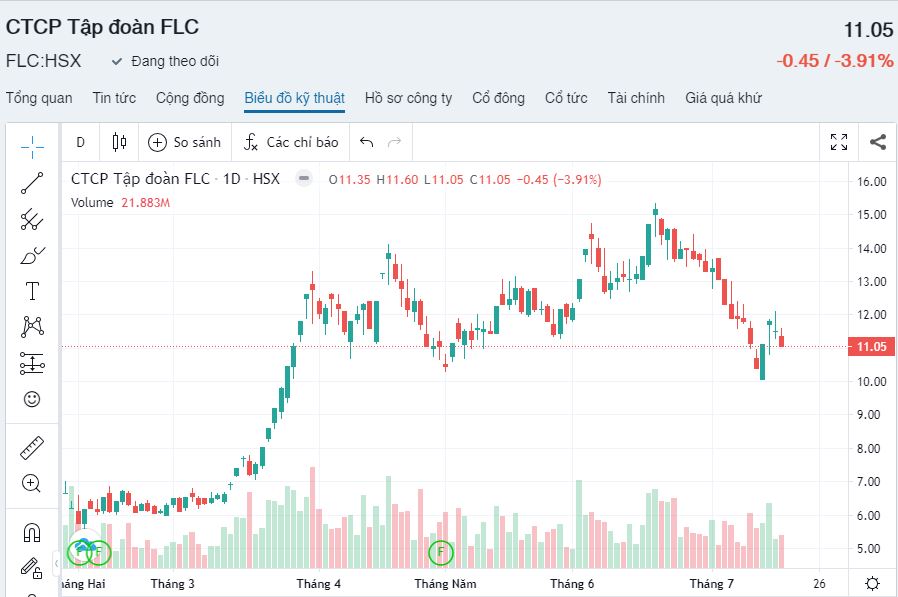The image size is (898, 597).
Task: Open the D timeframe interval dropdown
Action: [x=80, y=142]
